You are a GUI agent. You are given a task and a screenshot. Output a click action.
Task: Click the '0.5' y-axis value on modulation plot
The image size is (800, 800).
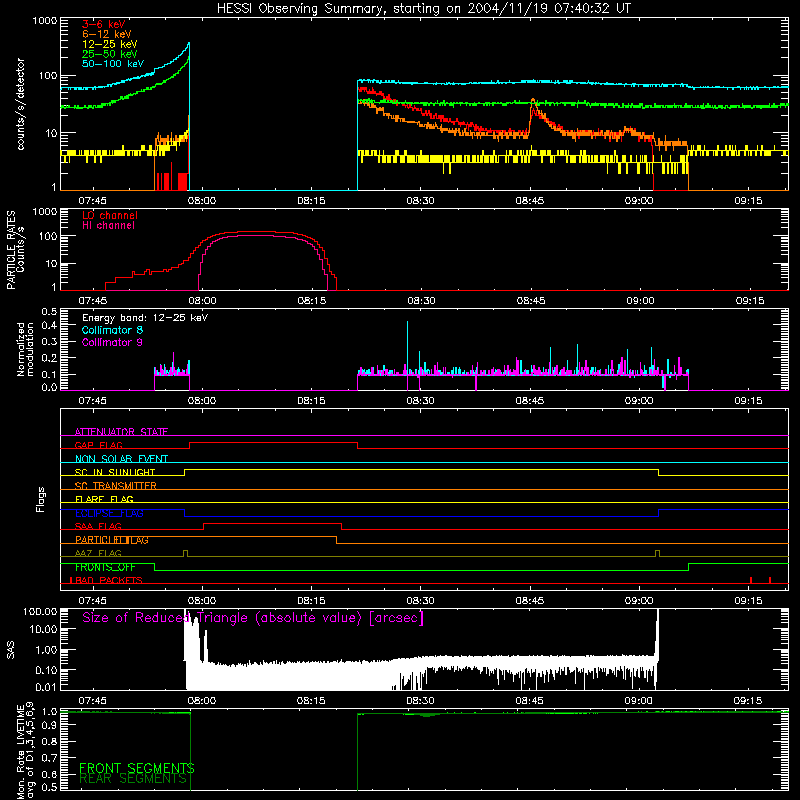point(49,311)
